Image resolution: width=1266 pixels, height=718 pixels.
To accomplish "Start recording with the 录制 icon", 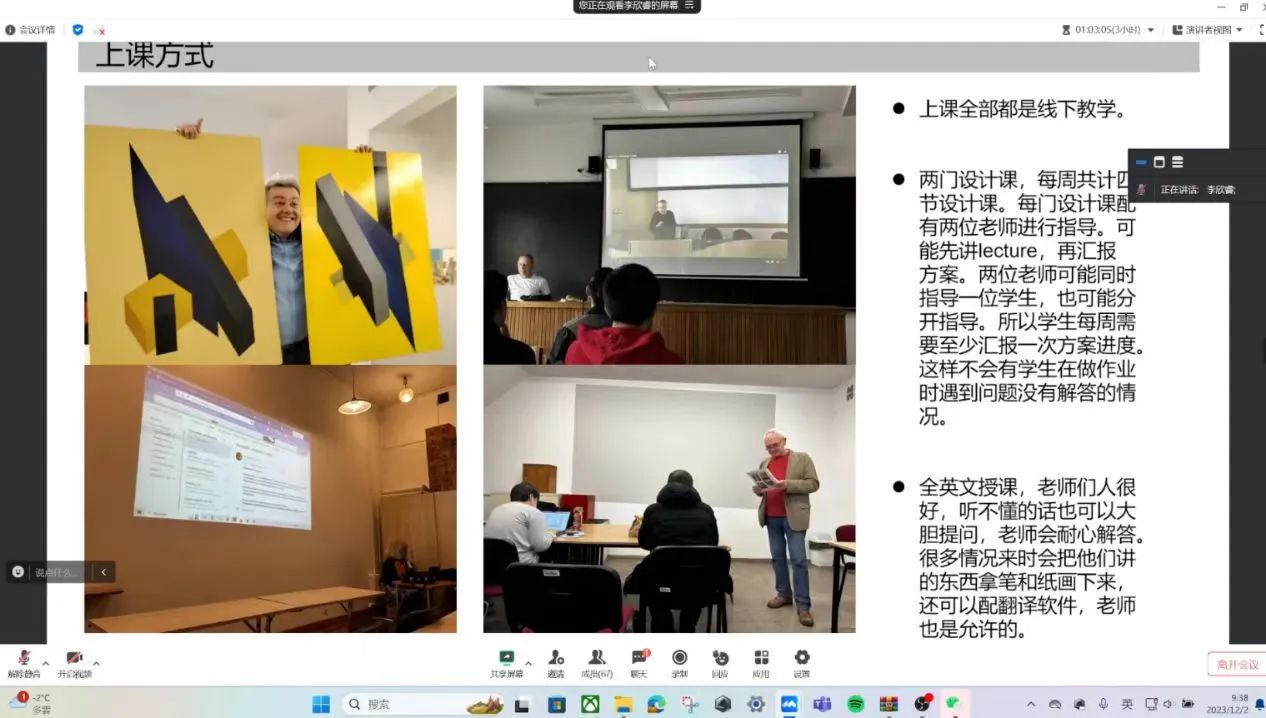I will (680, 660).
